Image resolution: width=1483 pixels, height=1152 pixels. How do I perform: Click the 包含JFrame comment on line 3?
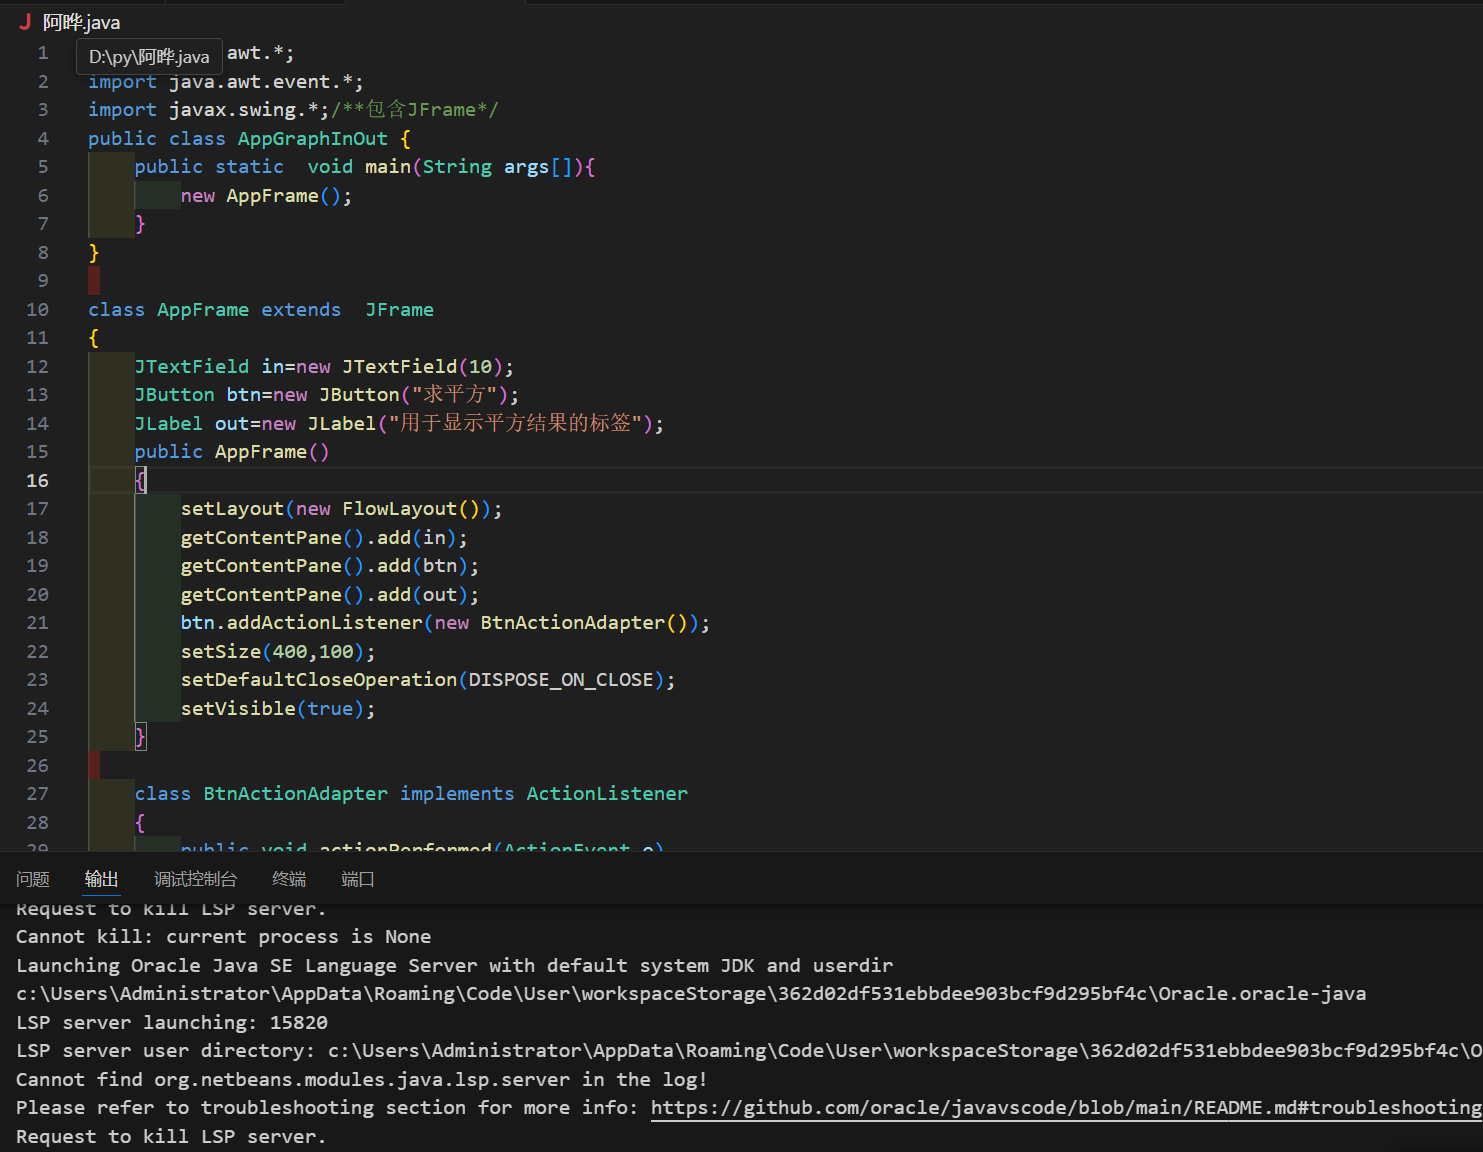click(x=415, y=110)
